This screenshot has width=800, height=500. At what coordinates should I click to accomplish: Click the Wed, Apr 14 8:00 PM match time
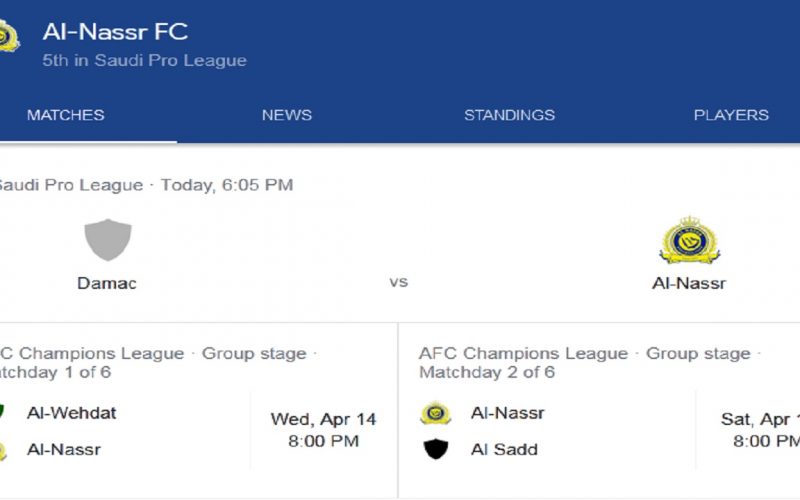pyautogui.click(x=323, y=430)
